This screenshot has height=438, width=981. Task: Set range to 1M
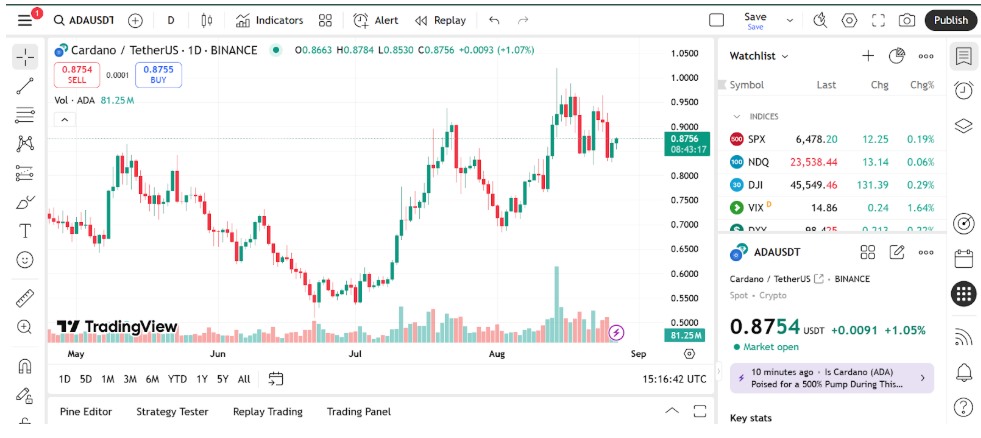108,379
